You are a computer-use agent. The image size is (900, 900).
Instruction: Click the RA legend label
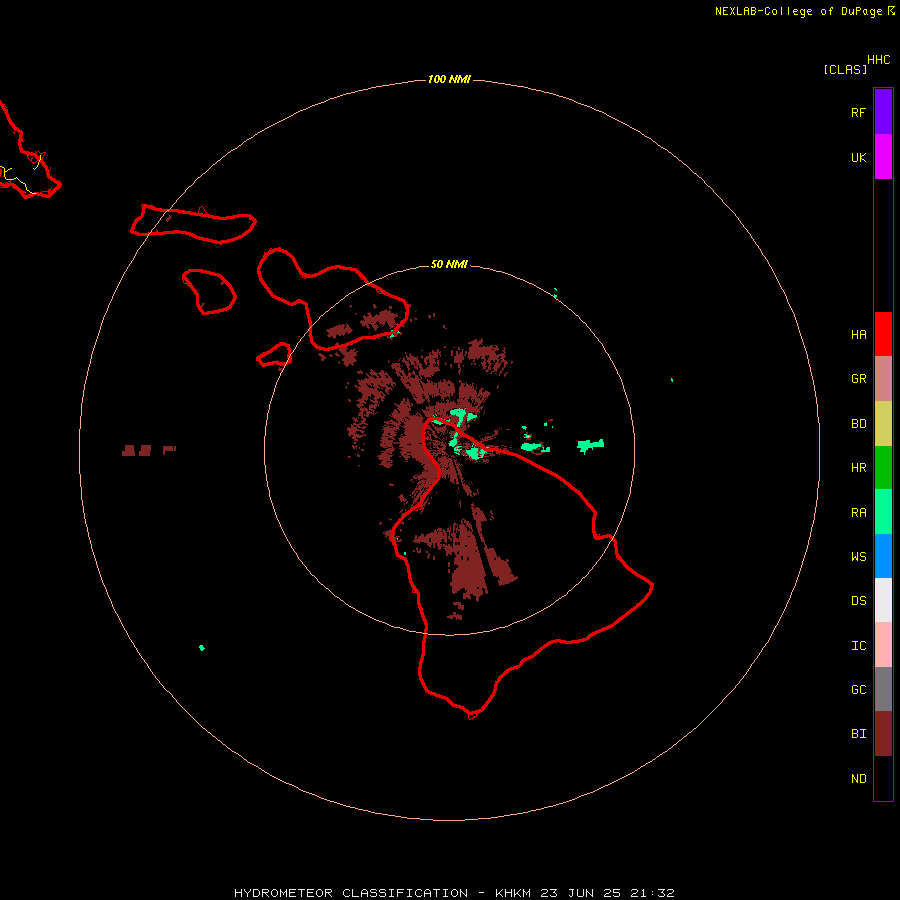click(858, 513)
